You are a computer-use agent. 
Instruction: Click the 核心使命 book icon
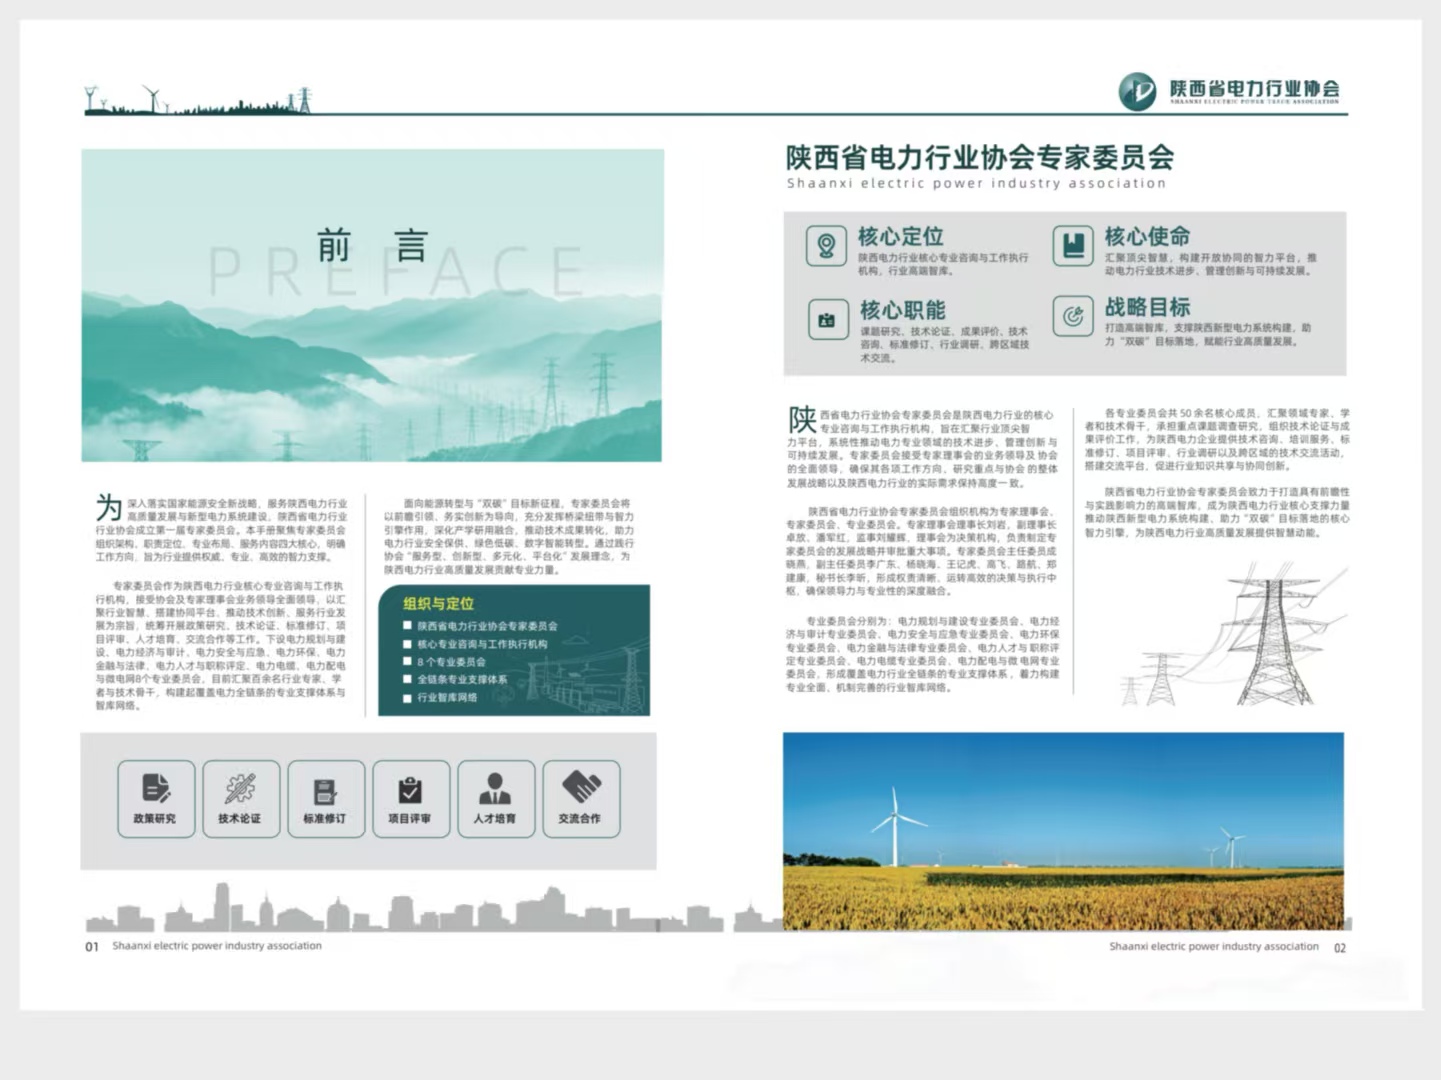click(1073, 245)
